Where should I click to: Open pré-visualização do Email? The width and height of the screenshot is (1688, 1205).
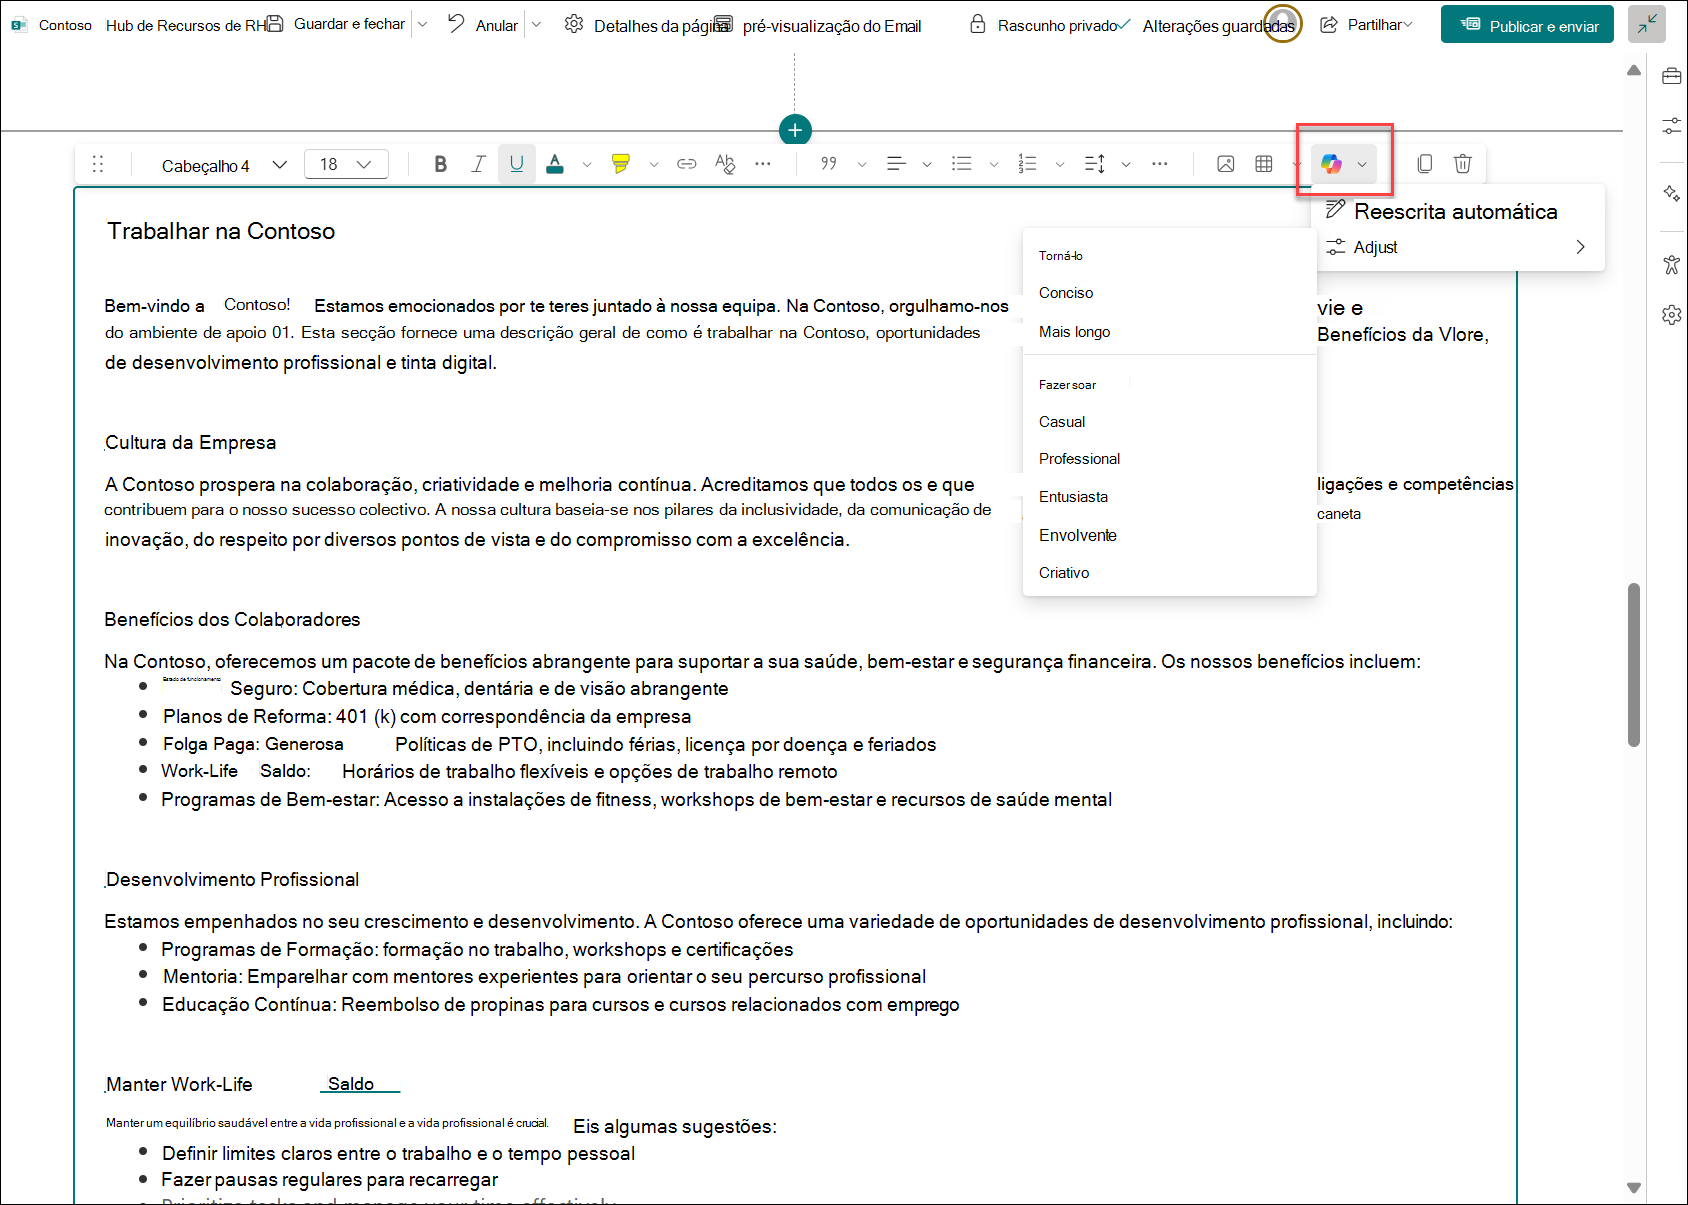point(818,25)
